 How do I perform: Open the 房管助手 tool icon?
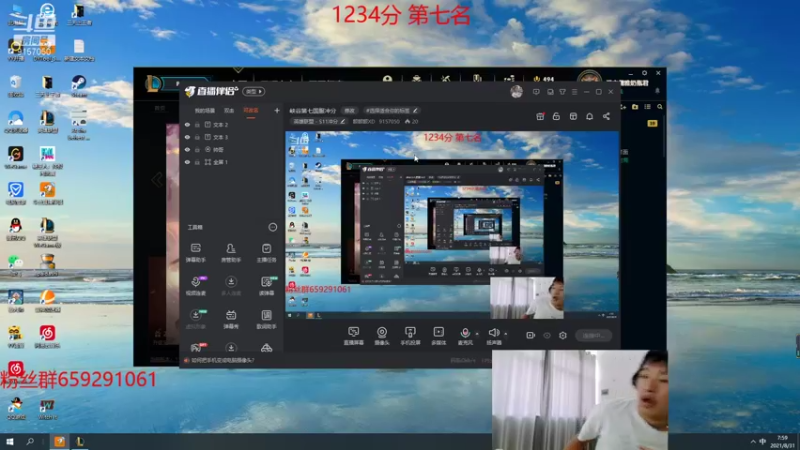tap(231, 253)
